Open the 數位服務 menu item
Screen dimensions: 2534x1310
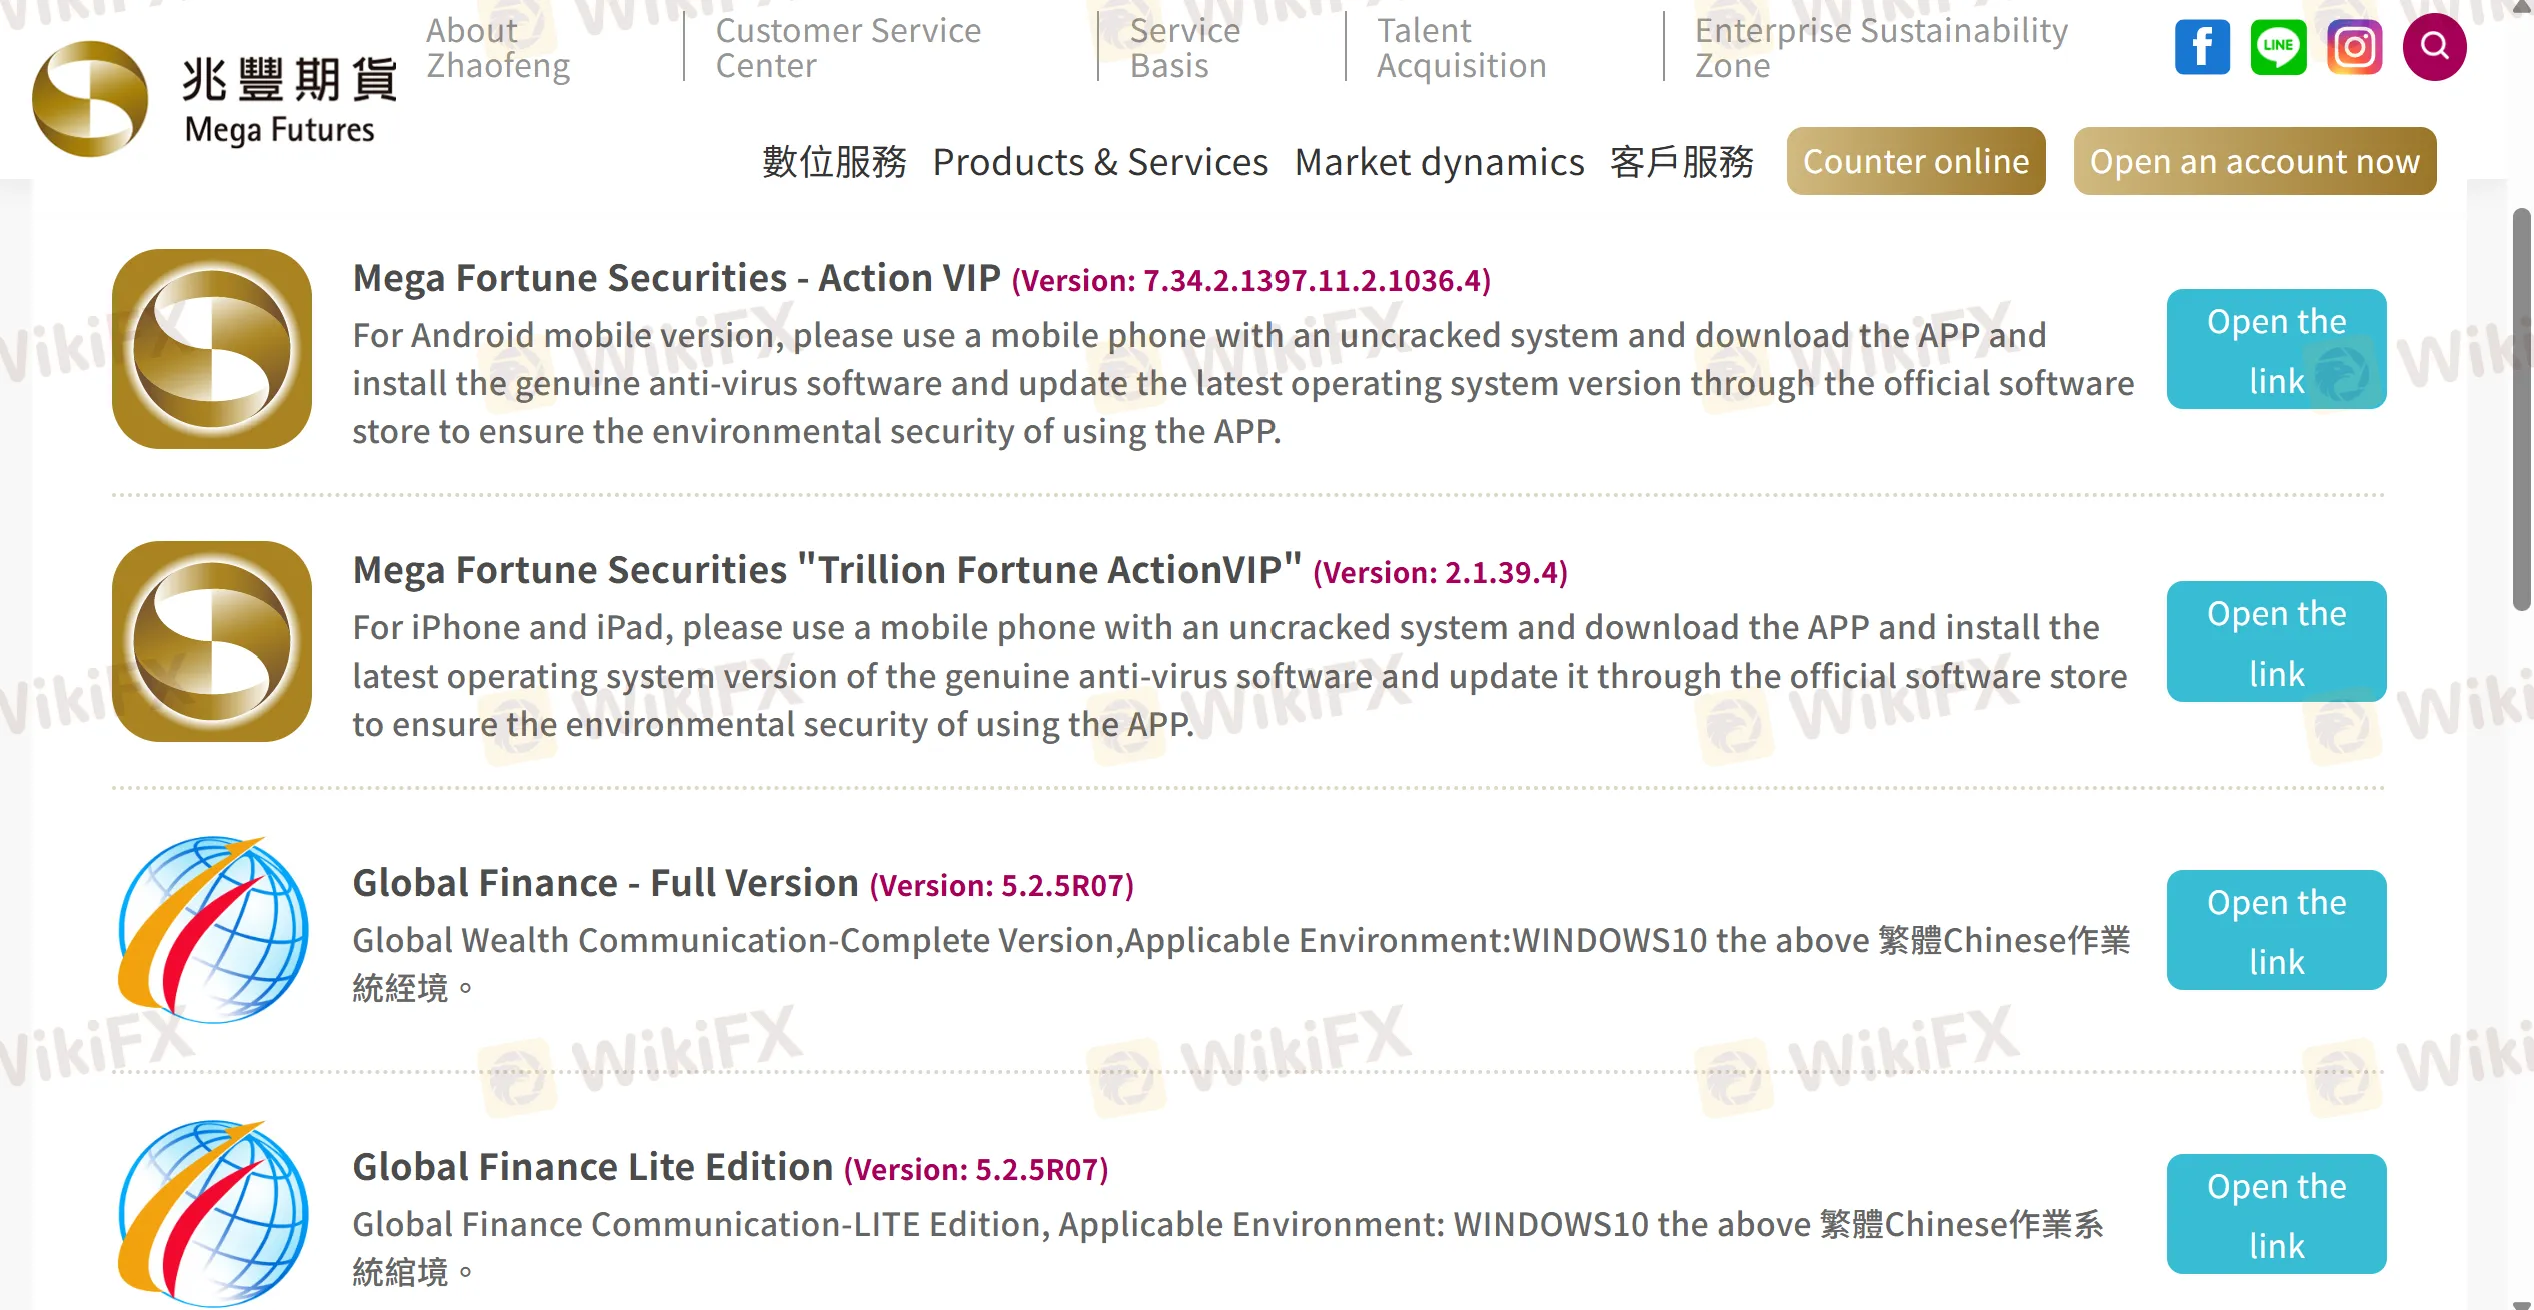tap(834, 162)
